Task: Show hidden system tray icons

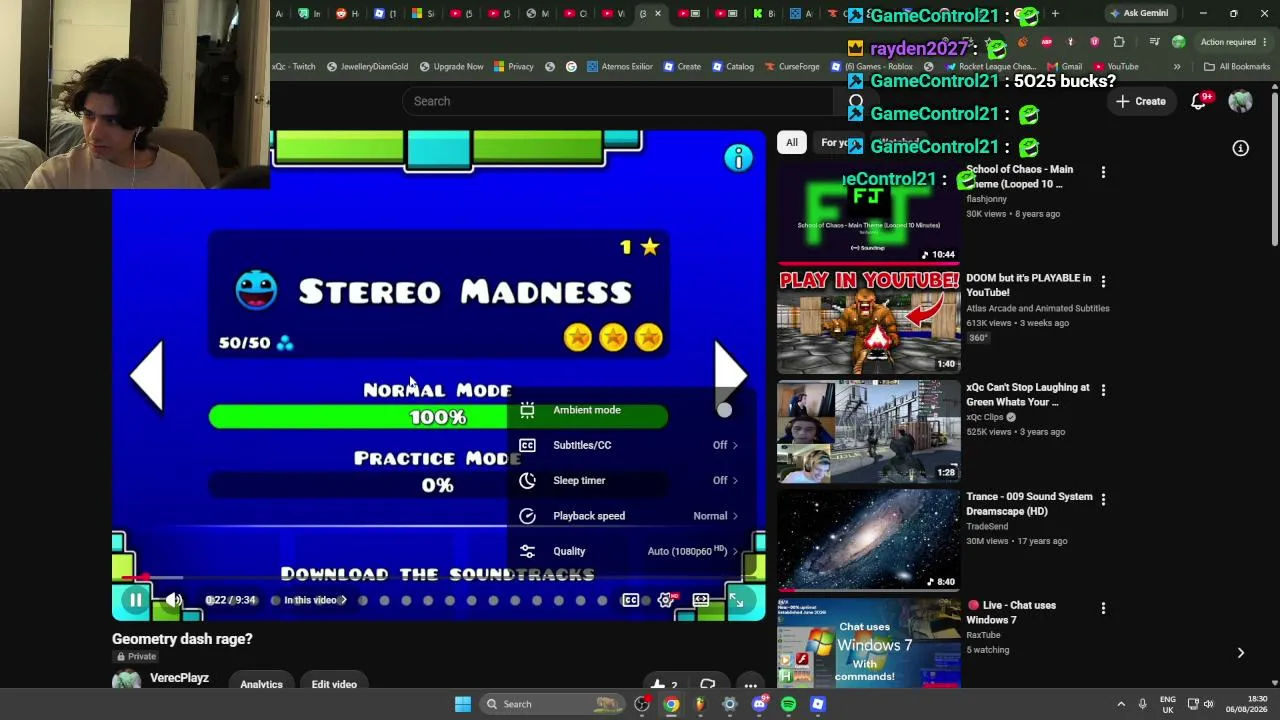Action: 1120,704
